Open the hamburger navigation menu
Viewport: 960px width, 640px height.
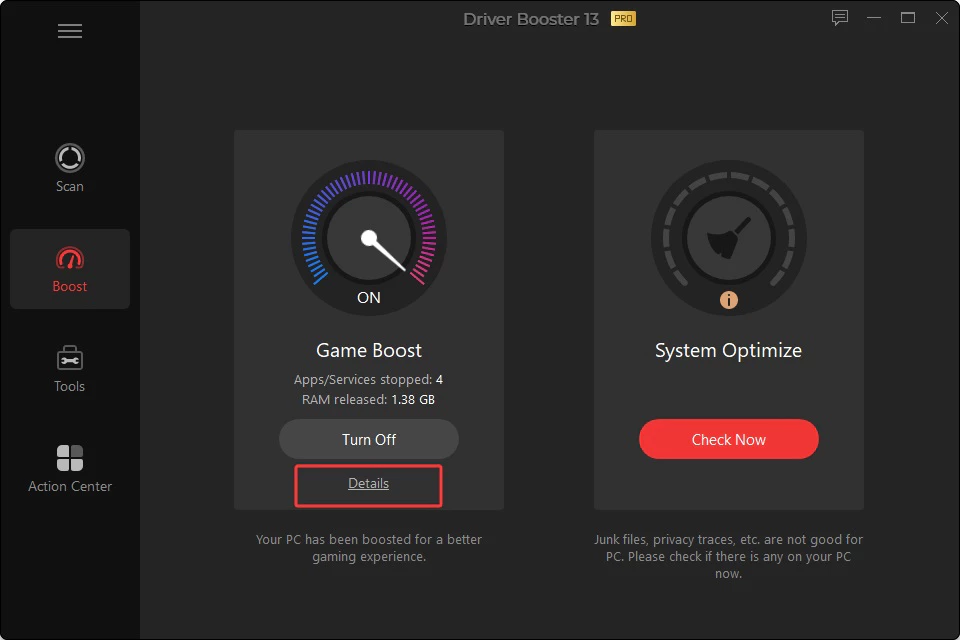tap(70, 31)
